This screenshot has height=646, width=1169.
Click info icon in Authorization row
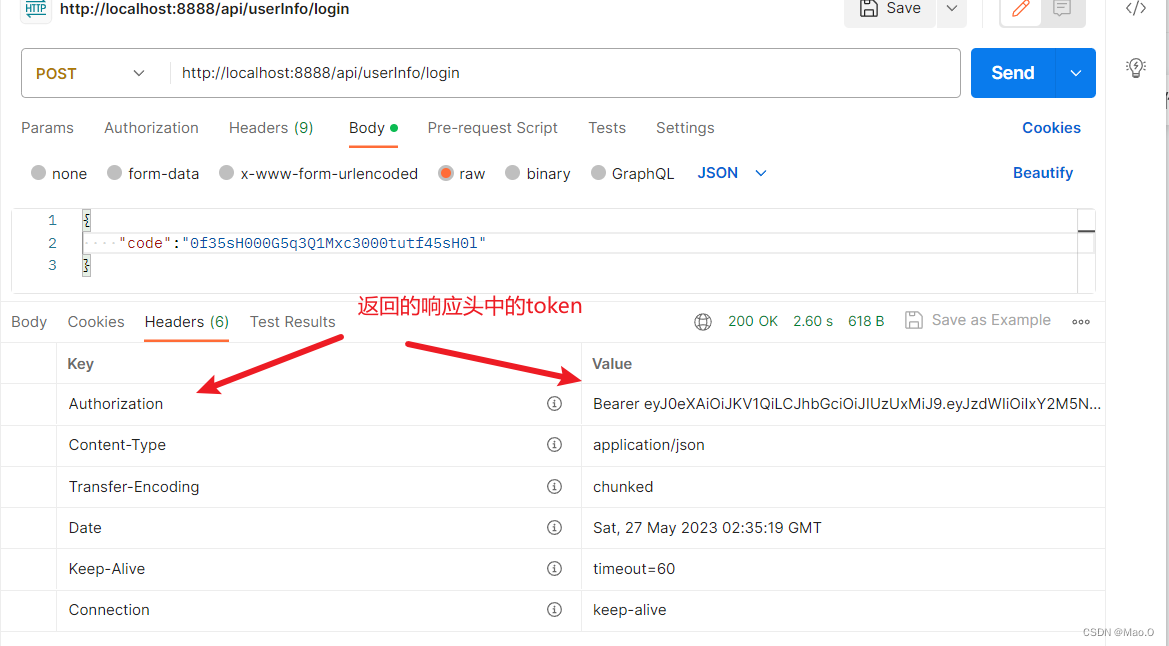tap(554, 404)
